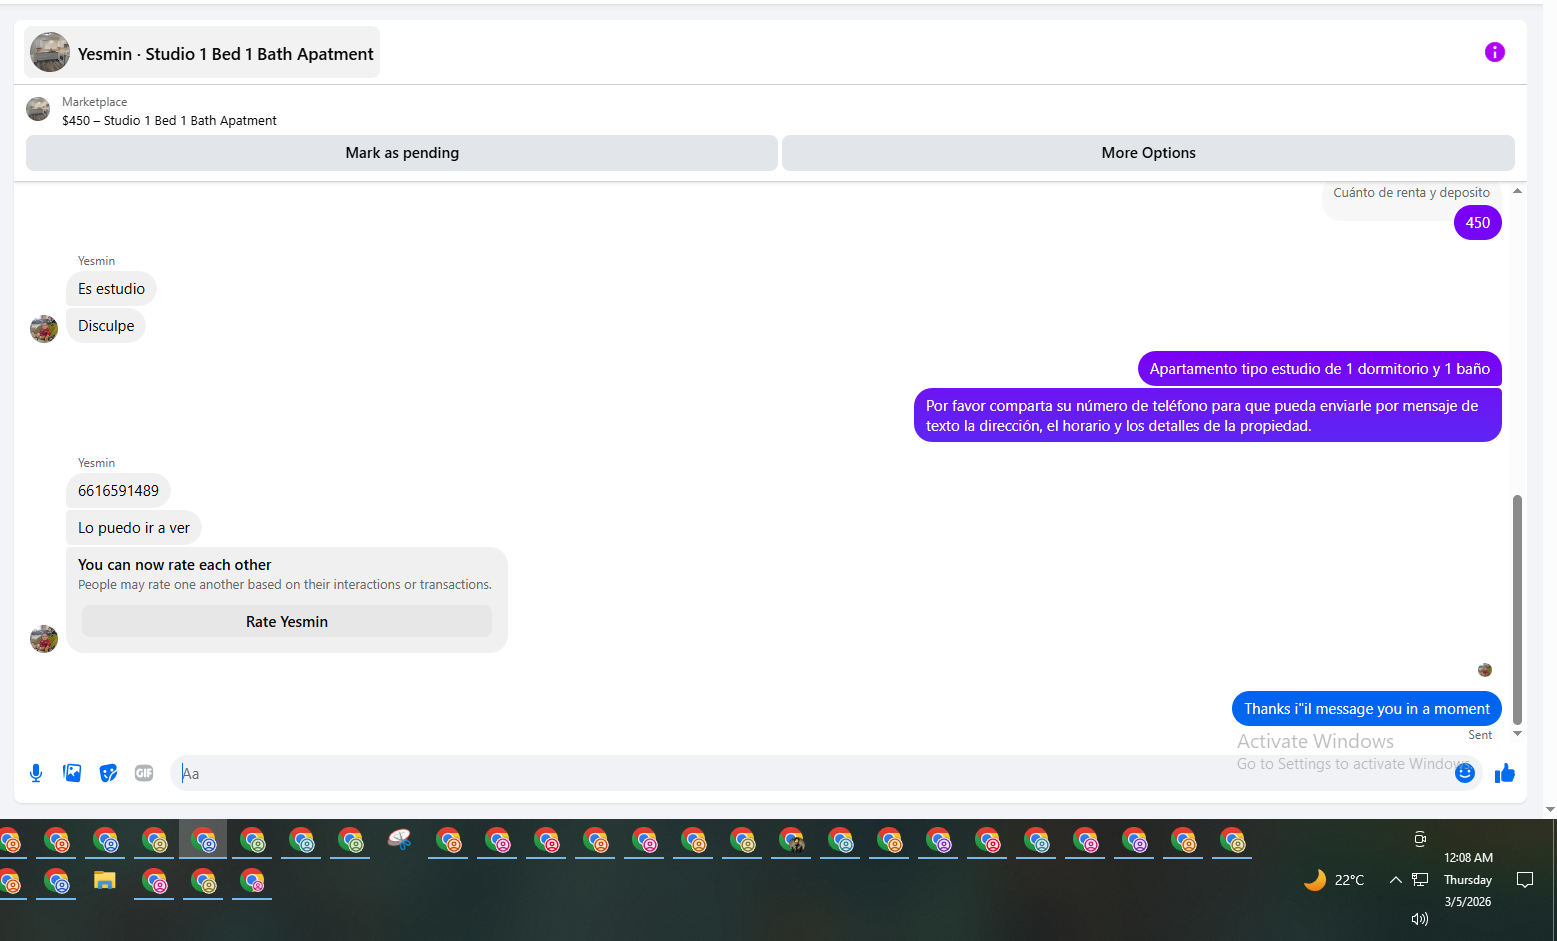Click the chat scrollbar up arrow
The width and height of the screenshot is (1557, 941).
tap(1517, 190)
